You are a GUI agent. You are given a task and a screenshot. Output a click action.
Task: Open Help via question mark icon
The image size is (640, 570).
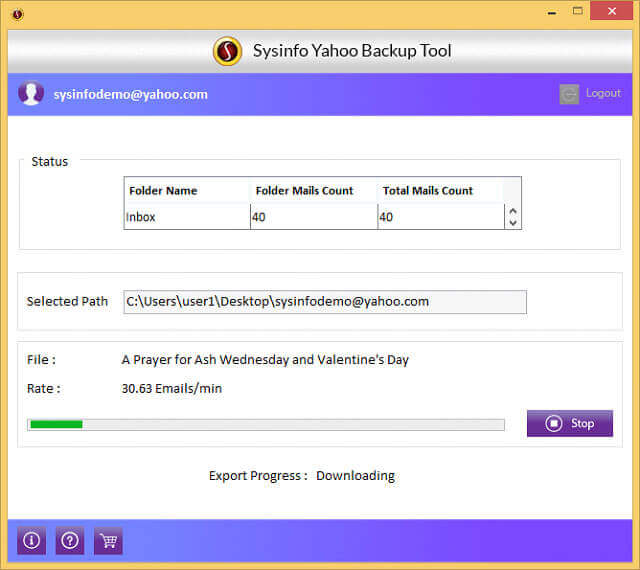pos(70,541)
